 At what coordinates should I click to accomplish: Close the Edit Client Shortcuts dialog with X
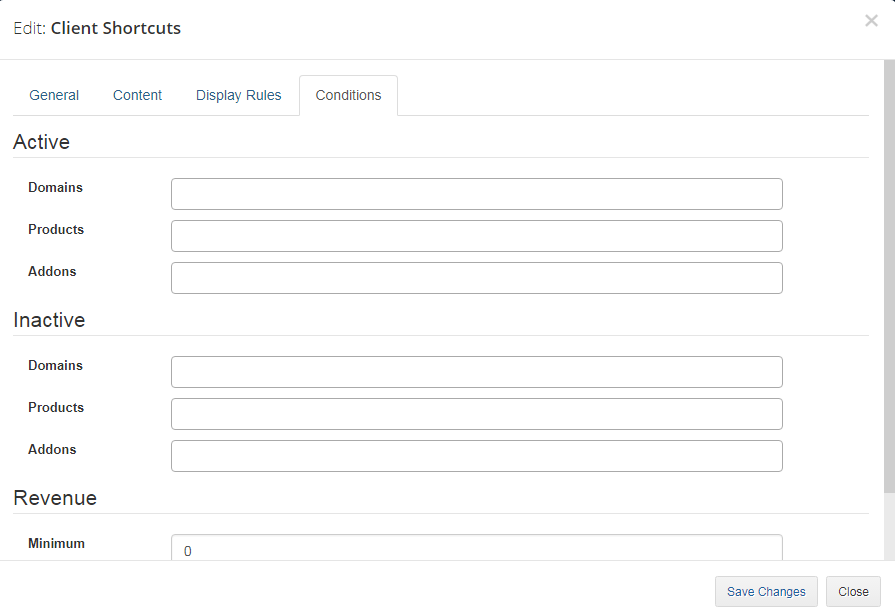(x=871, y=21)
